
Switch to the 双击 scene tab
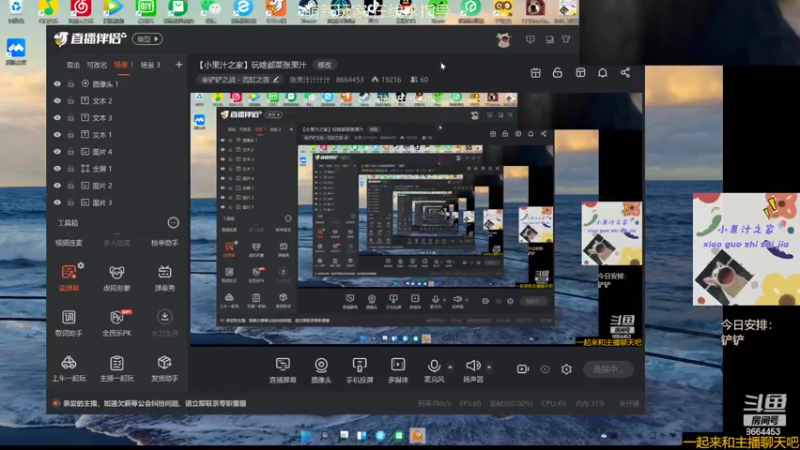click(x=73, y=65)
